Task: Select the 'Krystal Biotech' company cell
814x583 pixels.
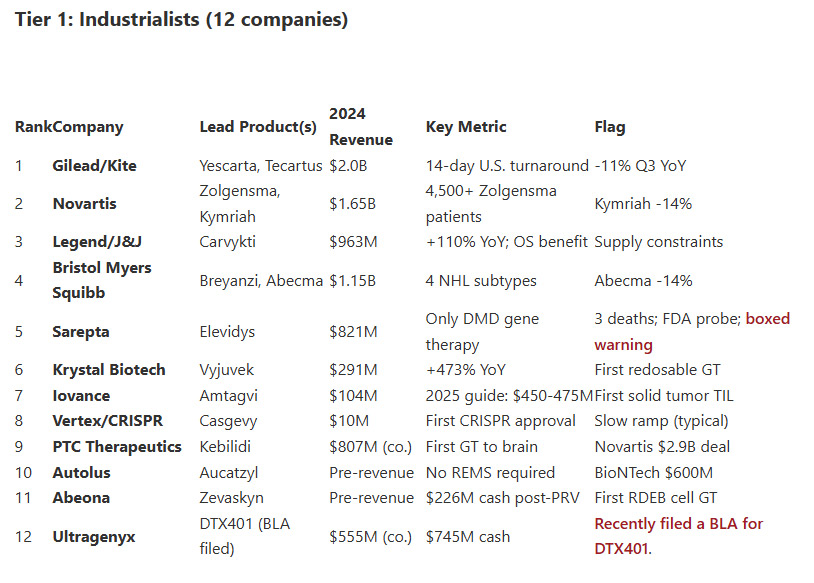Action: pos(109,370)
